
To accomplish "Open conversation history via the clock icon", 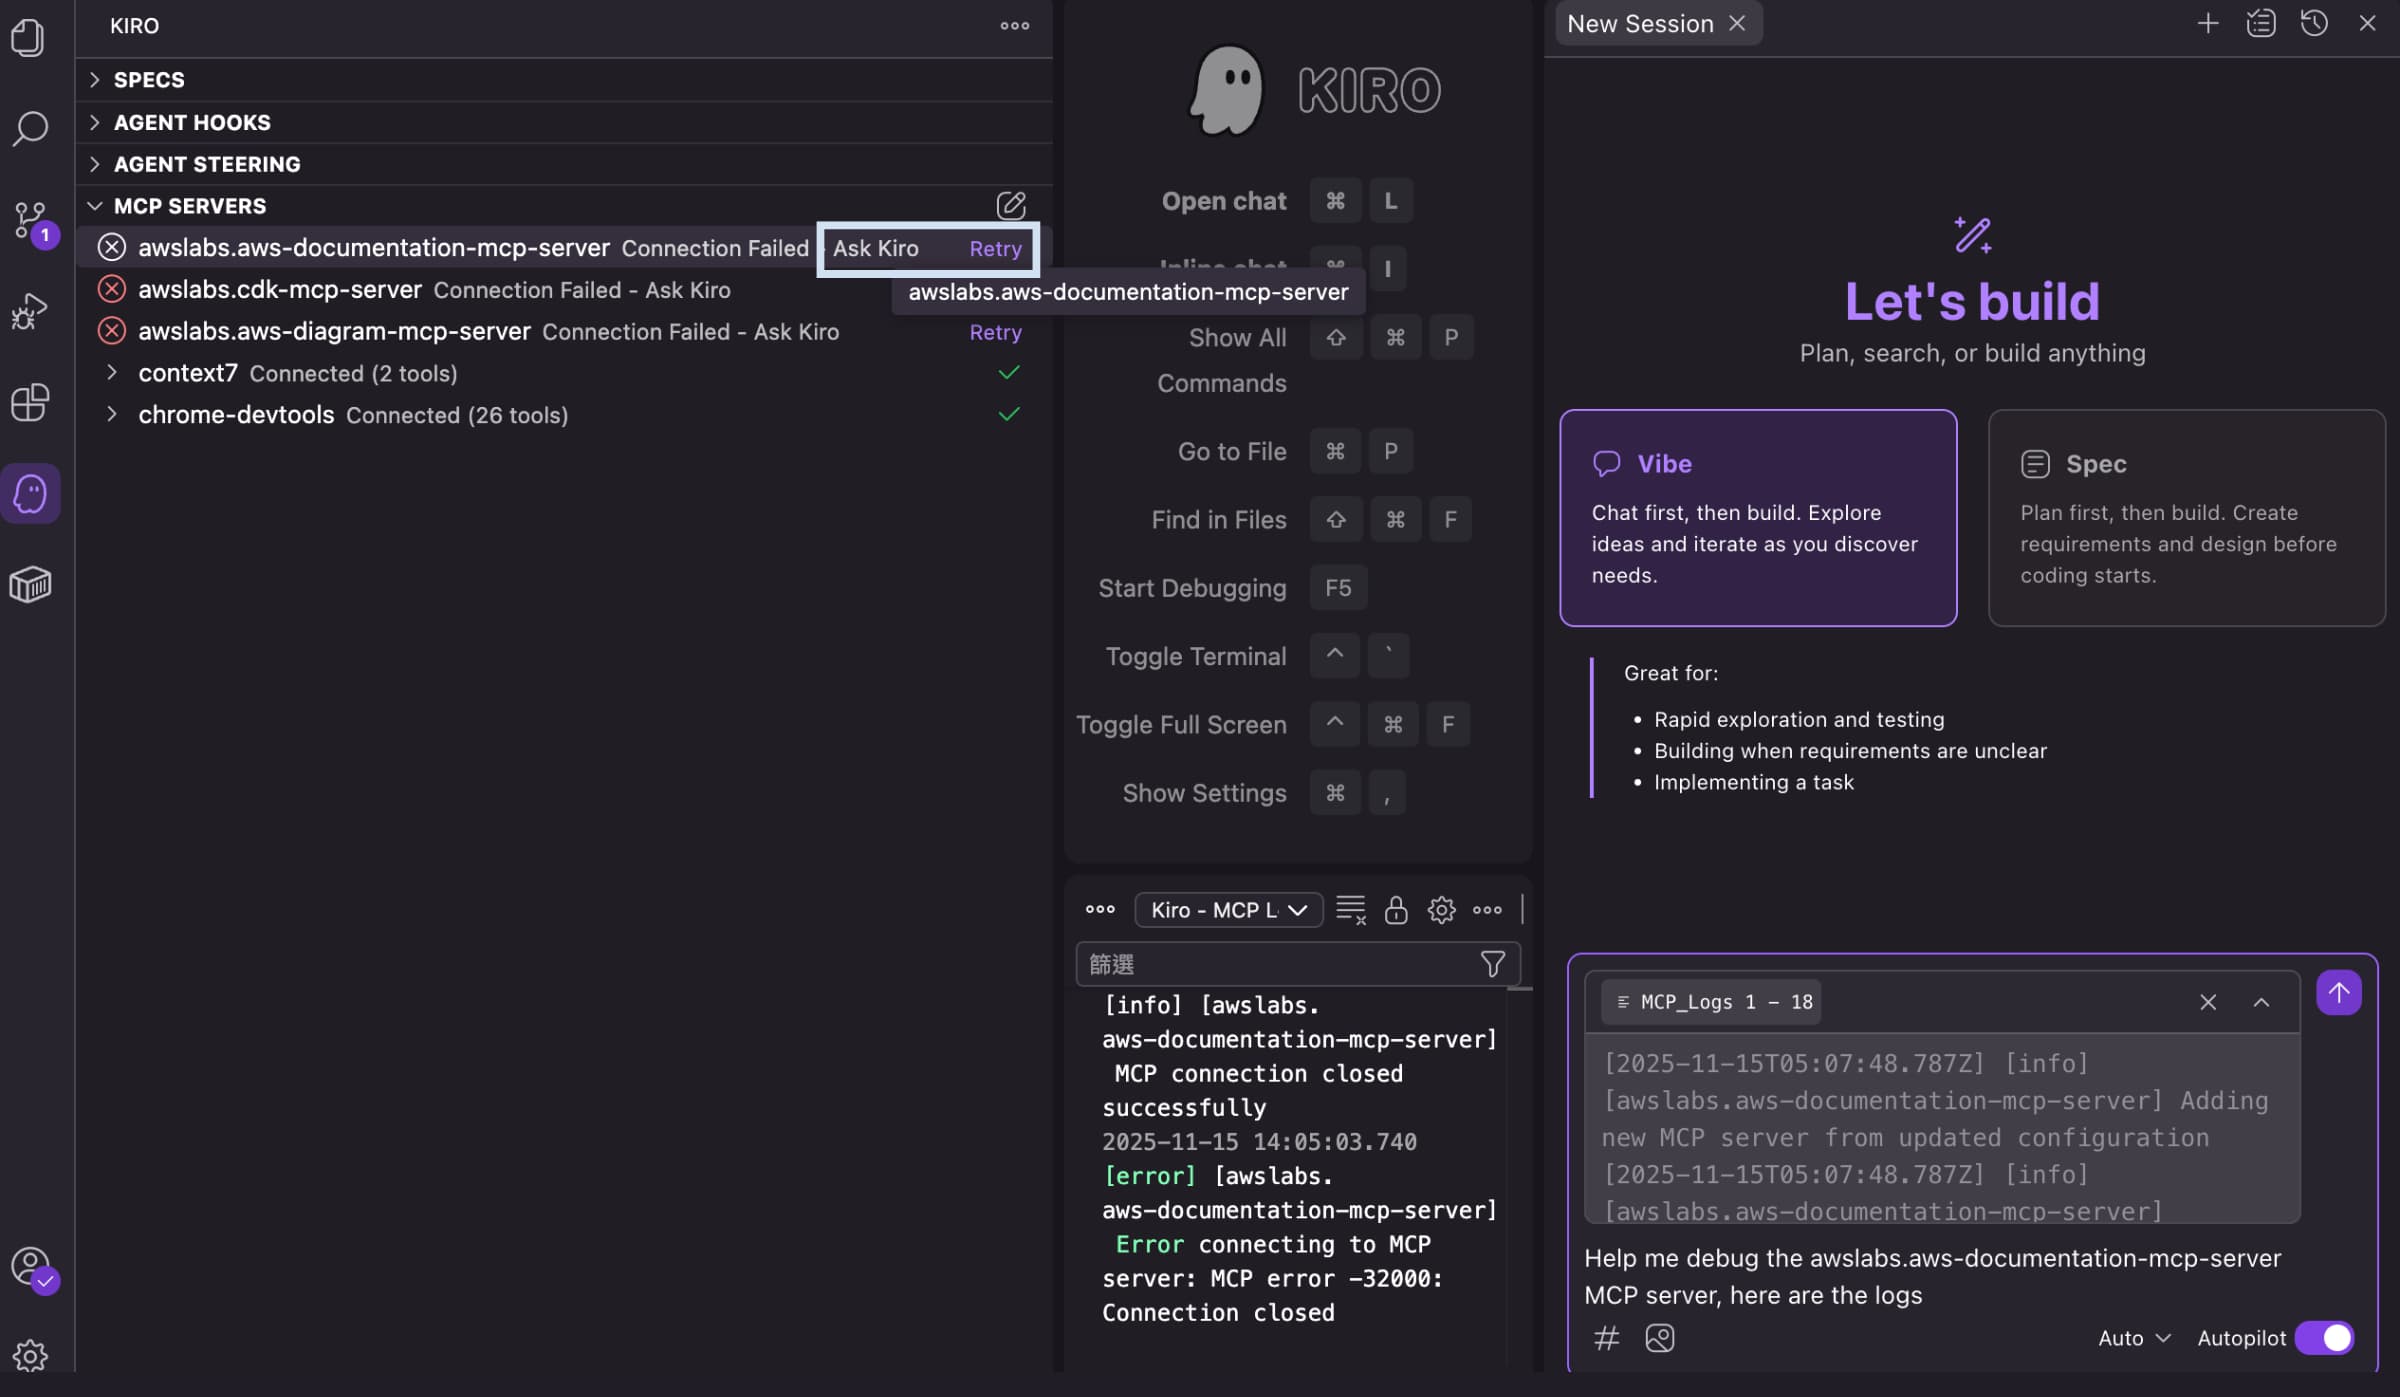I will [2314, 23].
